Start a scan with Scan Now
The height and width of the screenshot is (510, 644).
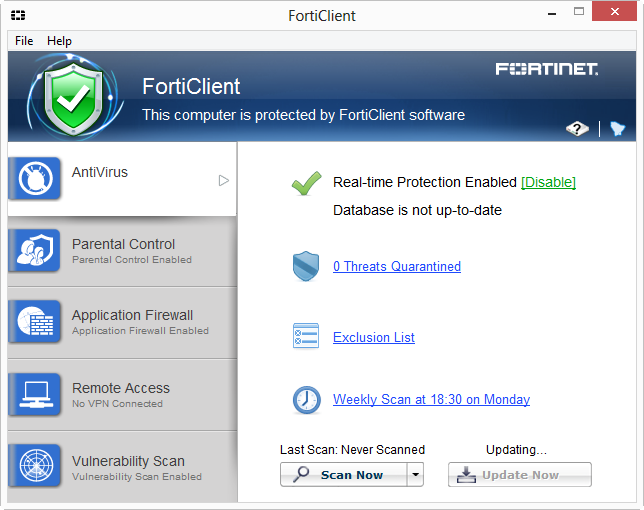(x=343, y=475)
